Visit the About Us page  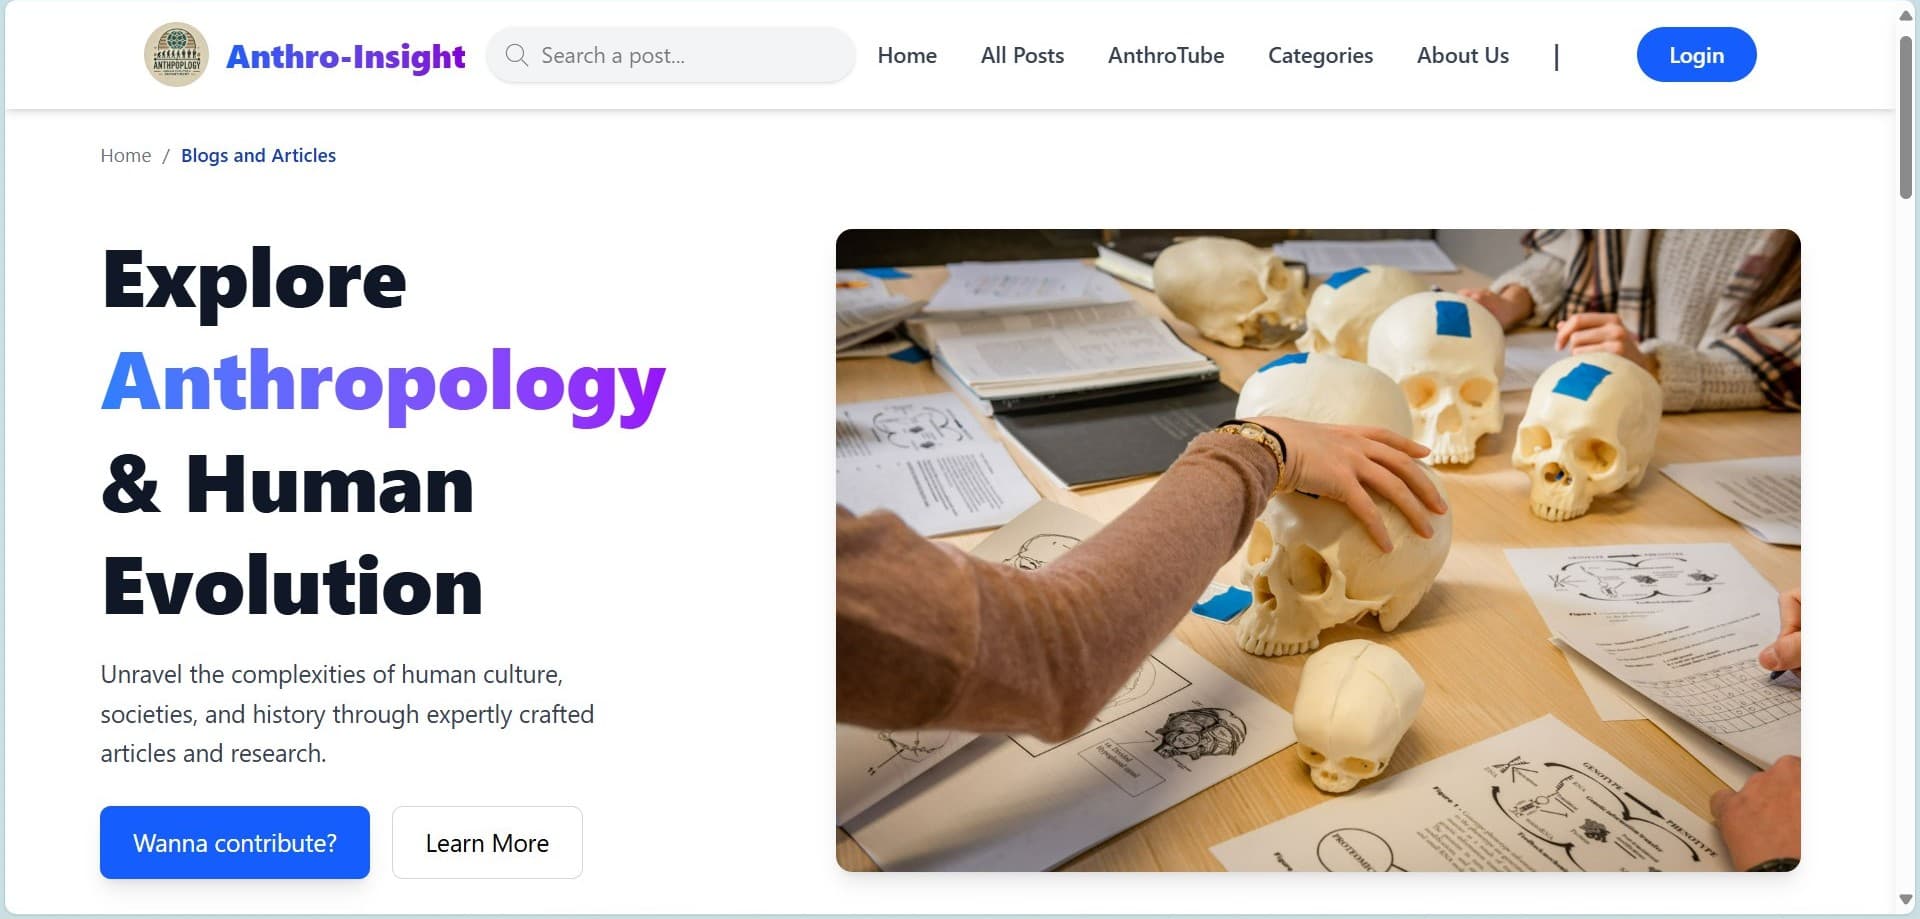click(x=1463, y=55)
